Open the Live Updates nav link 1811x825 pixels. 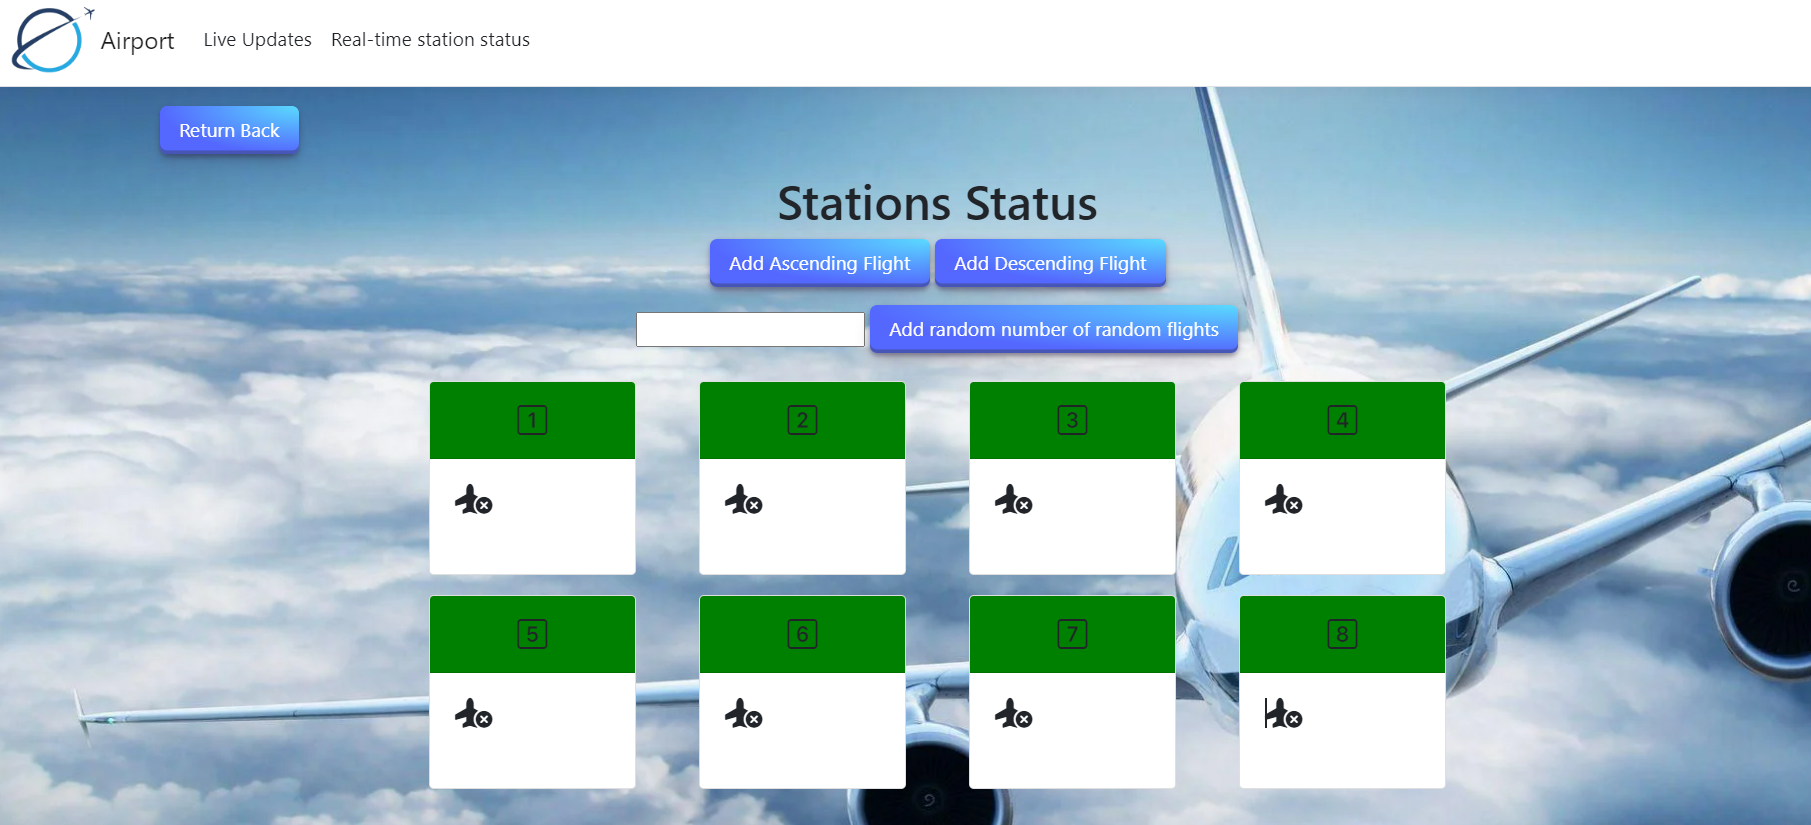(x=257, y=40)
